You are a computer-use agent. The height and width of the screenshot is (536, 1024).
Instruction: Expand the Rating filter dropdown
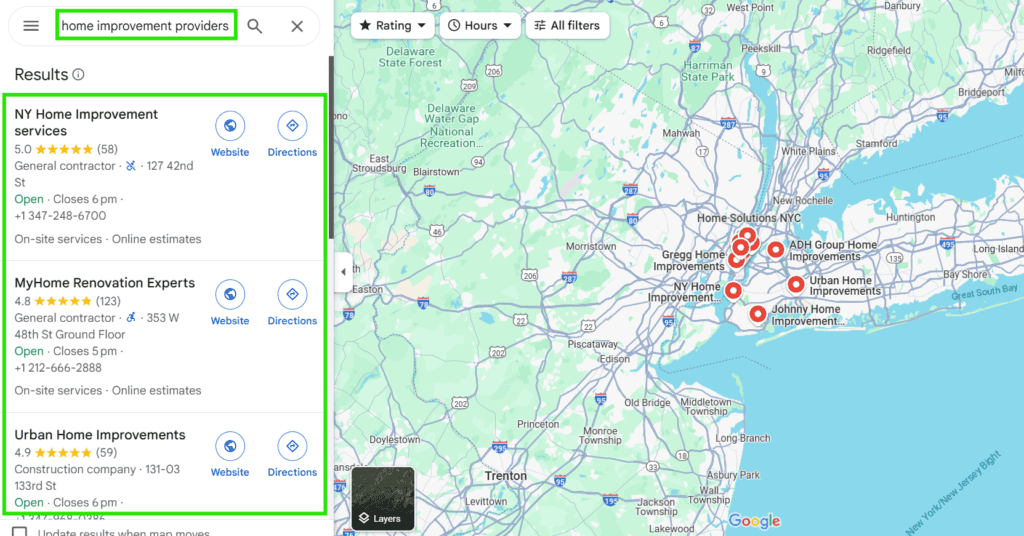(x=393, y=25)
